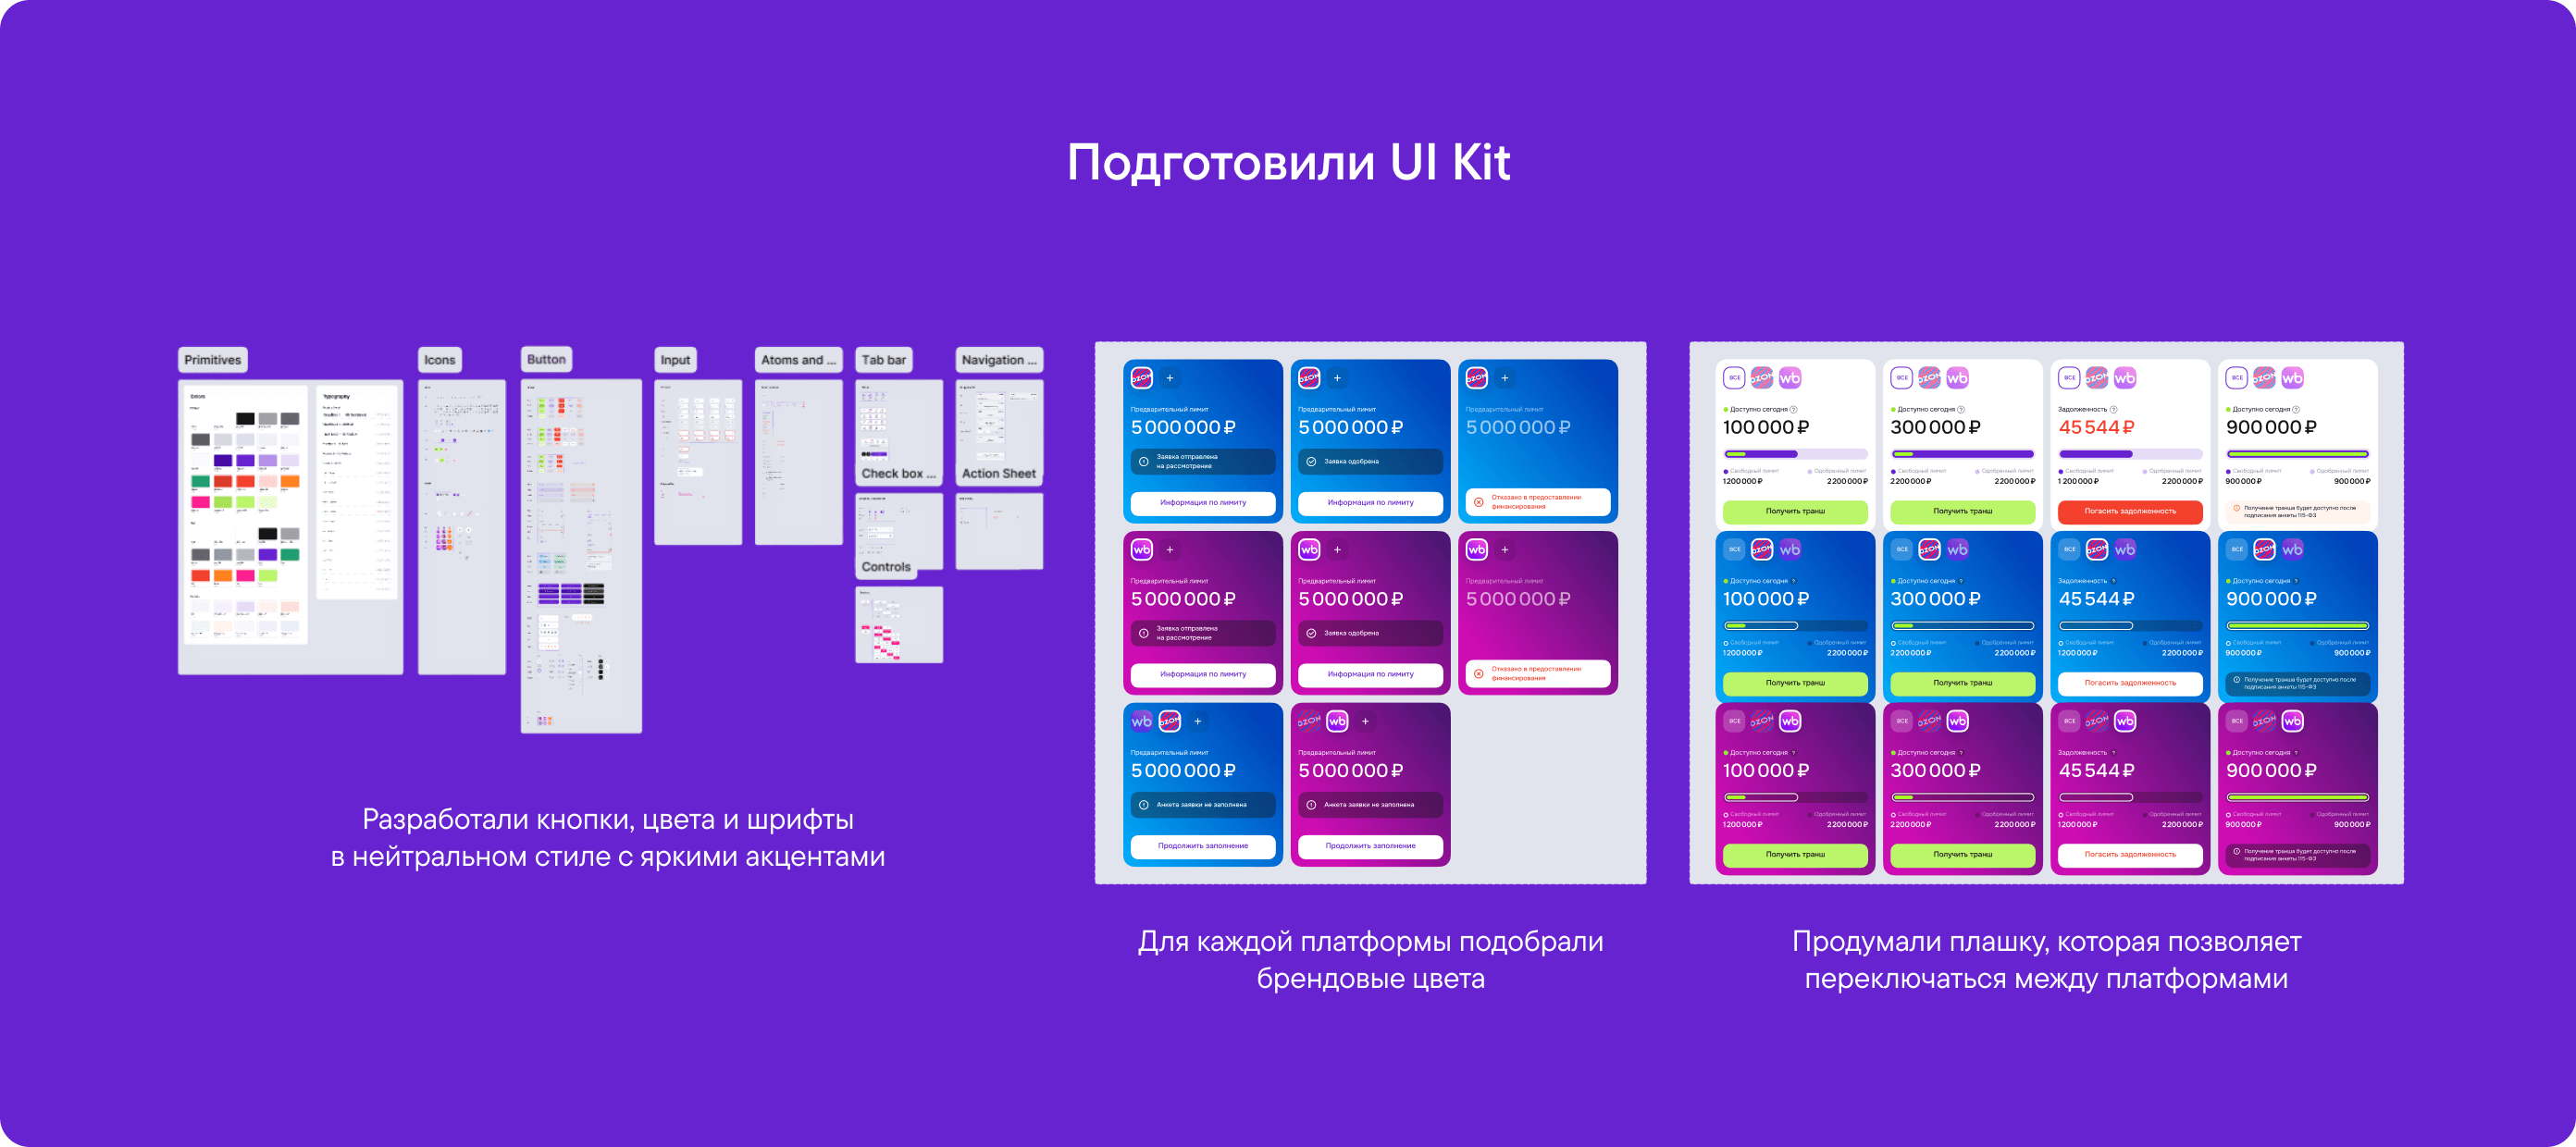The height and width of the screenshot is (1147, 2576).
Task: Click Ozon logo on blue Заявка одобрена card
Action: (1309, 378)
